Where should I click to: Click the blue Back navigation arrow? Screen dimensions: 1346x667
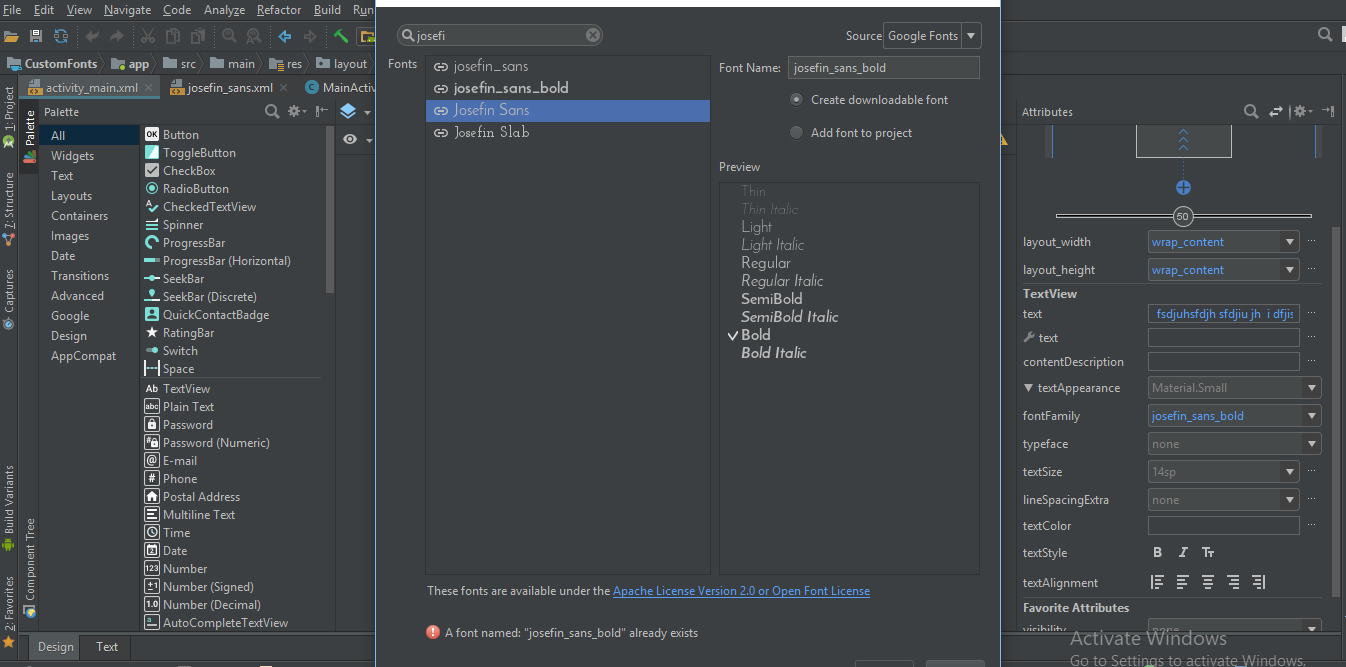284,36
